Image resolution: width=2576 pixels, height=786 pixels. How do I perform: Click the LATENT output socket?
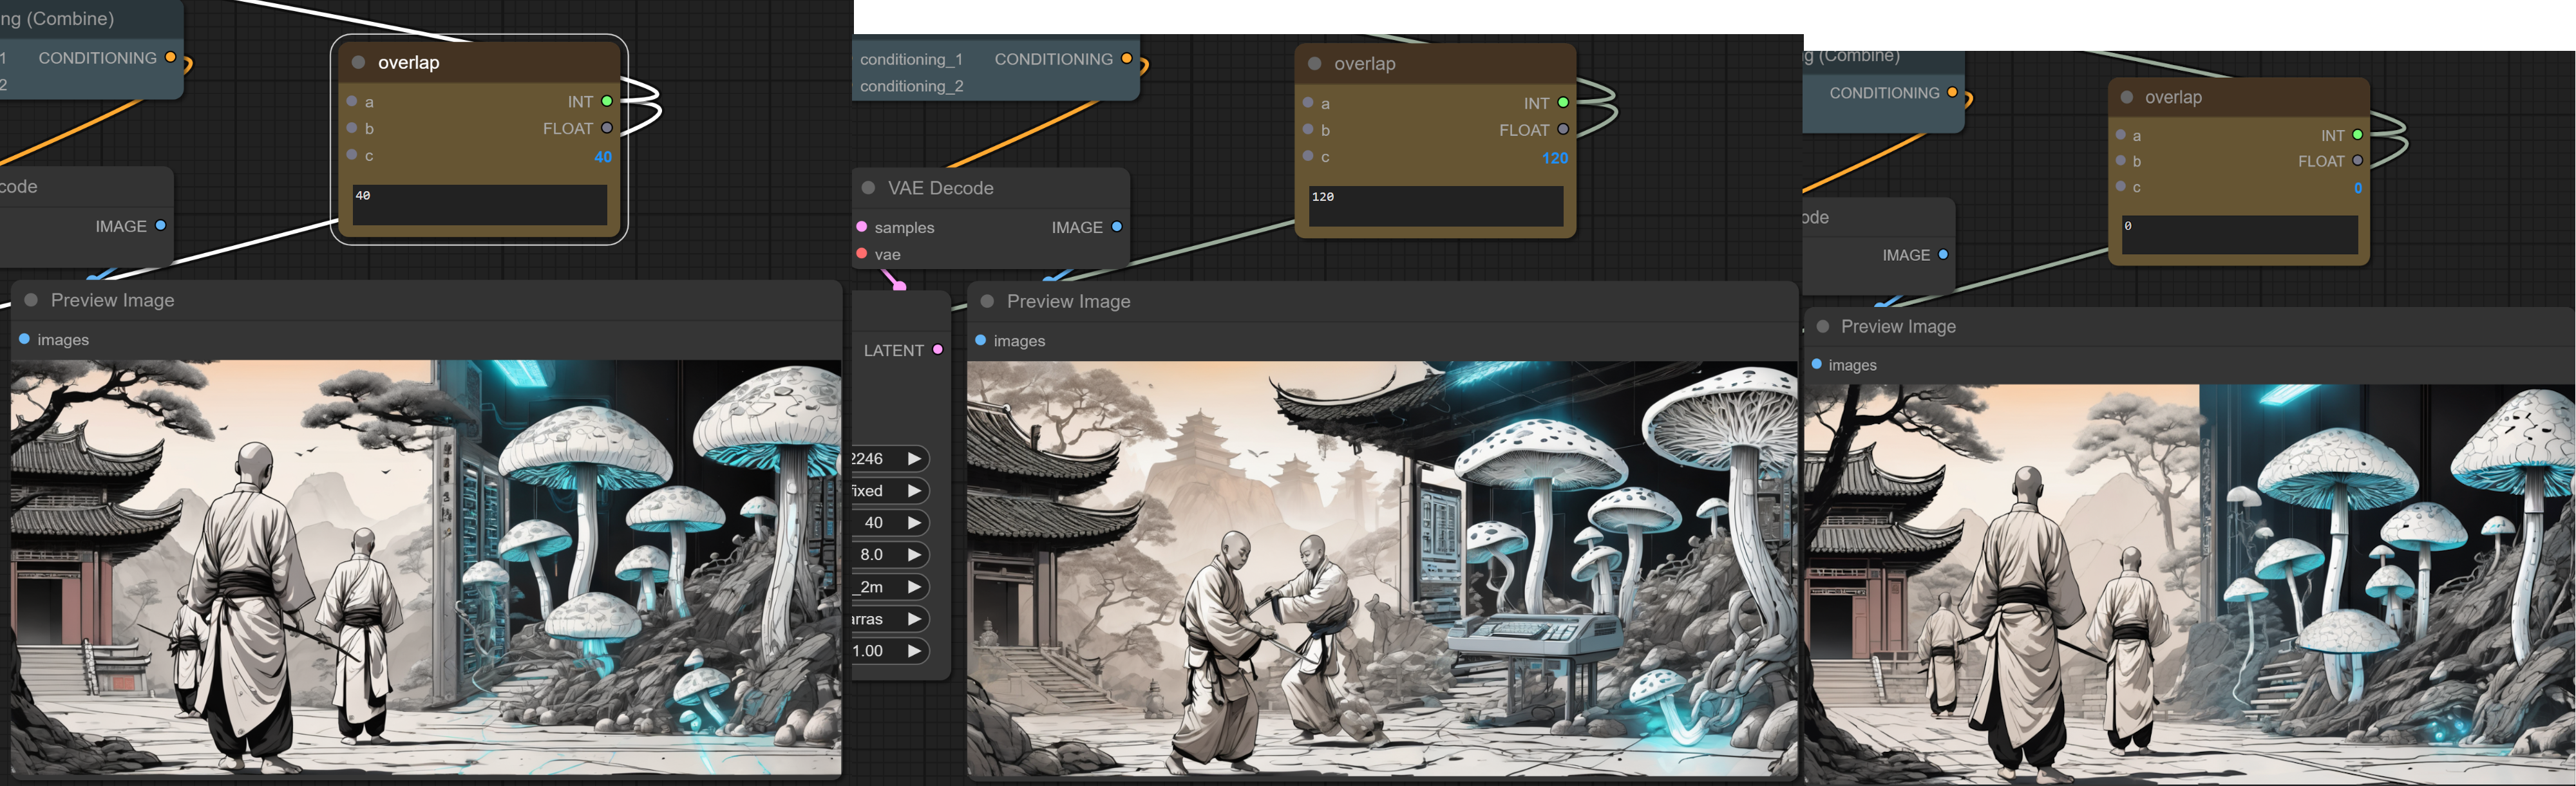(x=937, y=350)
